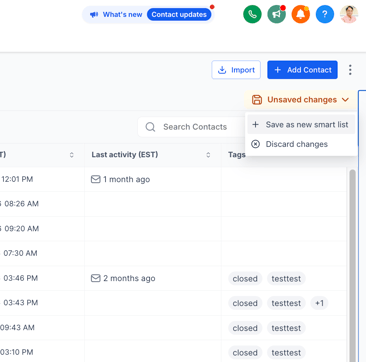Click the mail icon beside 1 month ago
The width and height of the screenshot is (366, 362).
pos(95,179)
